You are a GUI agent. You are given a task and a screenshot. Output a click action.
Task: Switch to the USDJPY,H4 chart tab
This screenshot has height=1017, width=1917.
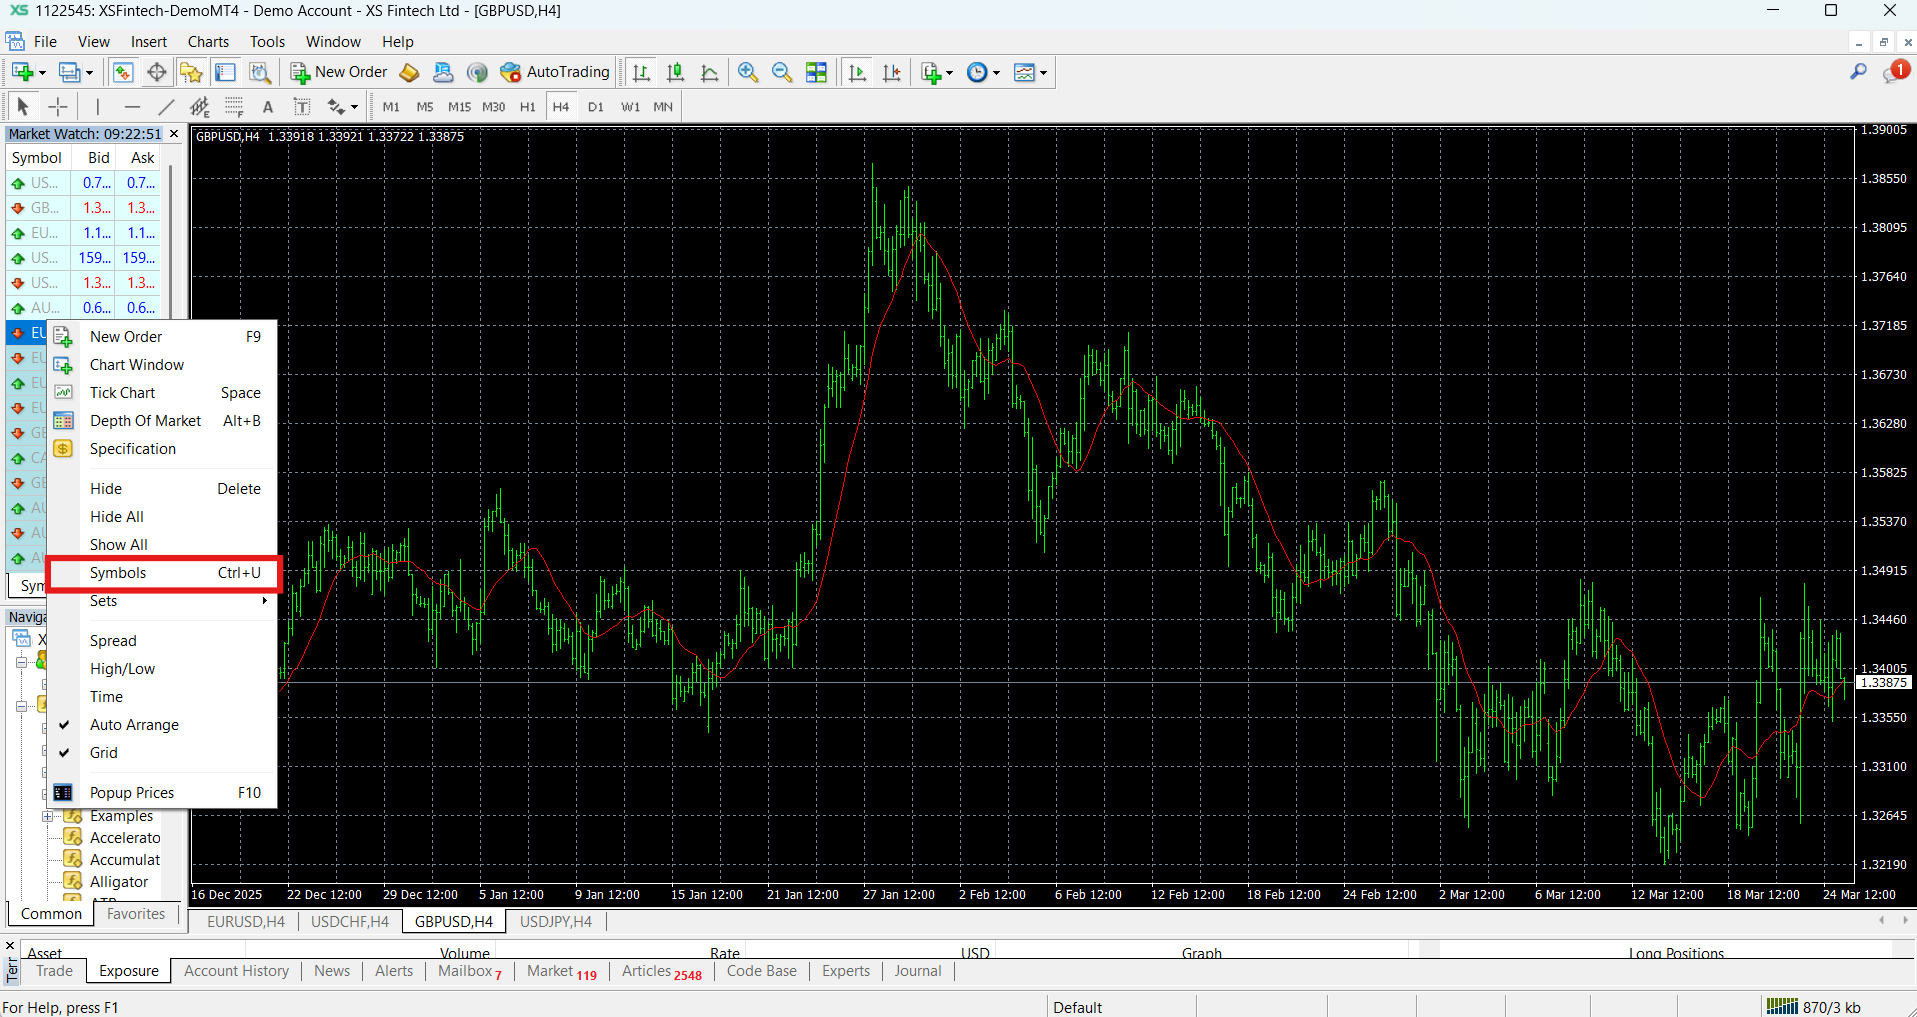(x=555, y=922)
